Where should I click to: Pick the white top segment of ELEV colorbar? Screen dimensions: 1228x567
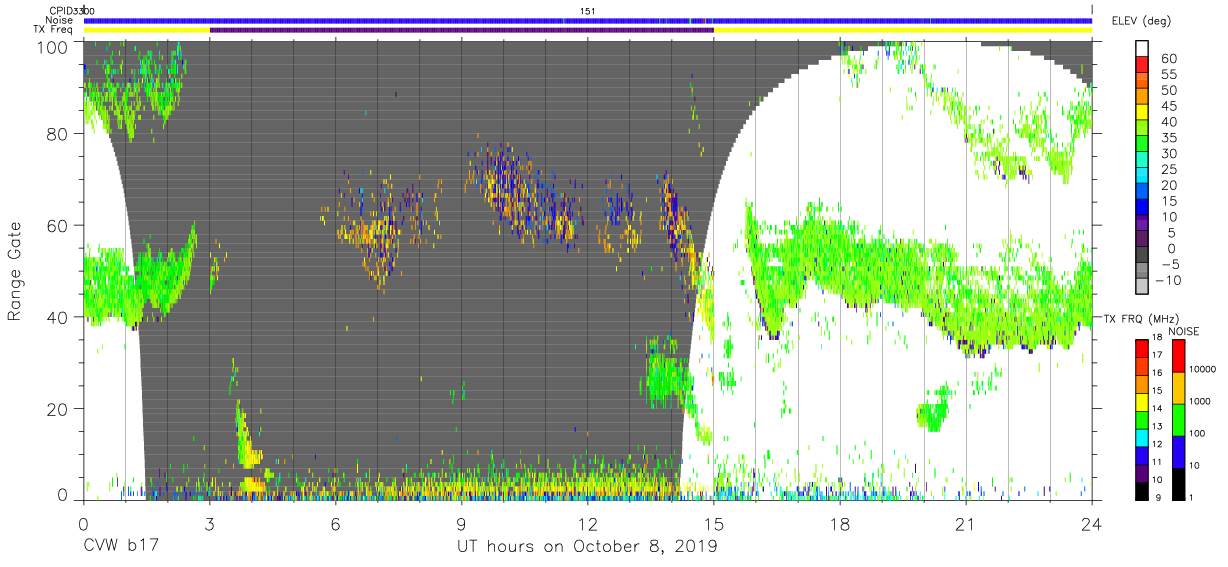(x=1144, y=49)
